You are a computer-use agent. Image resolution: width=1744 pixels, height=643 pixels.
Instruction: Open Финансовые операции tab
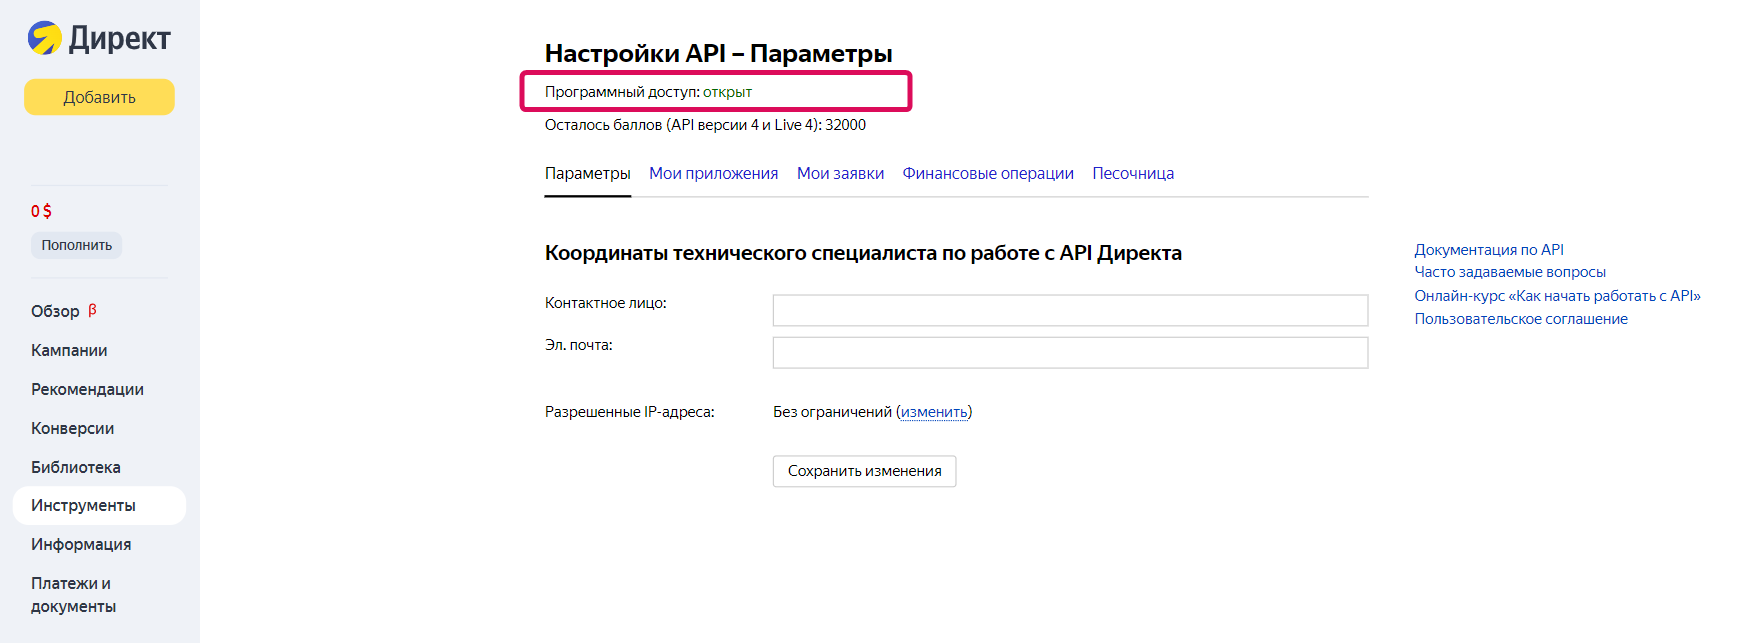[987, 173]
